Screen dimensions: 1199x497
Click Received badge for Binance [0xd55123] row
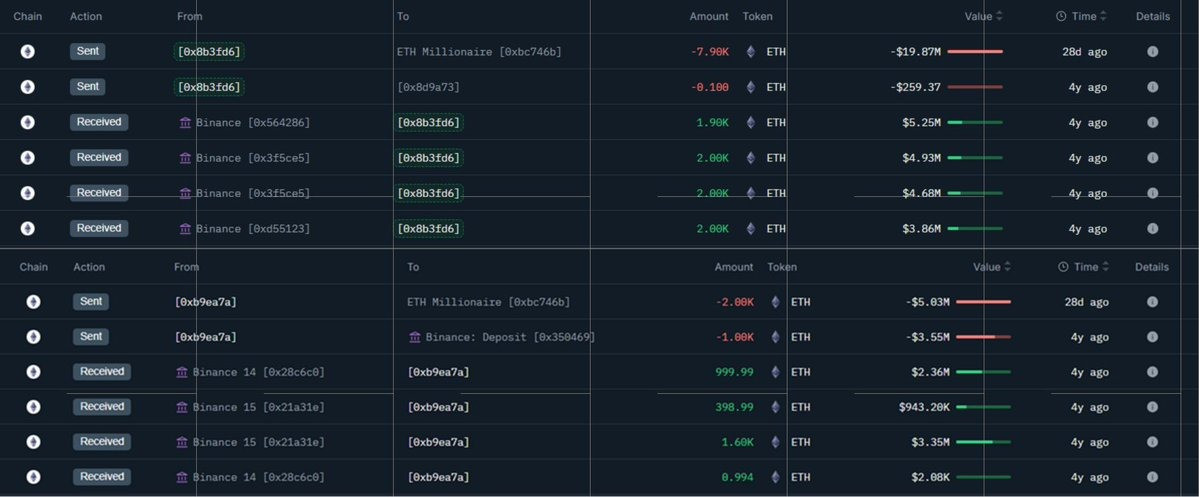99,228
